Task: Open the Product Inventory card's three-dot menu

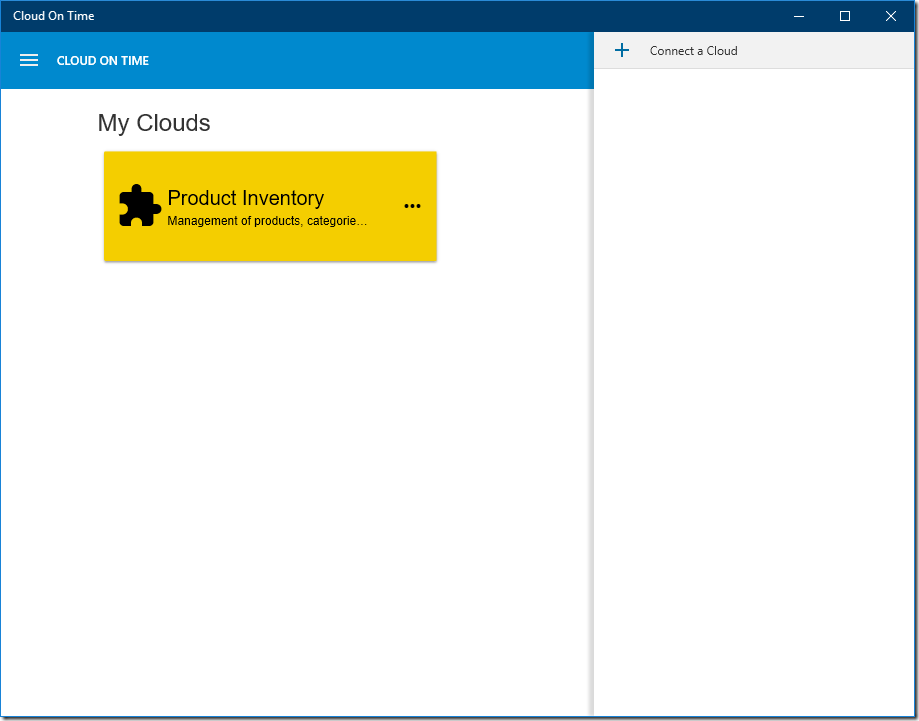Action: pos(413,206)
